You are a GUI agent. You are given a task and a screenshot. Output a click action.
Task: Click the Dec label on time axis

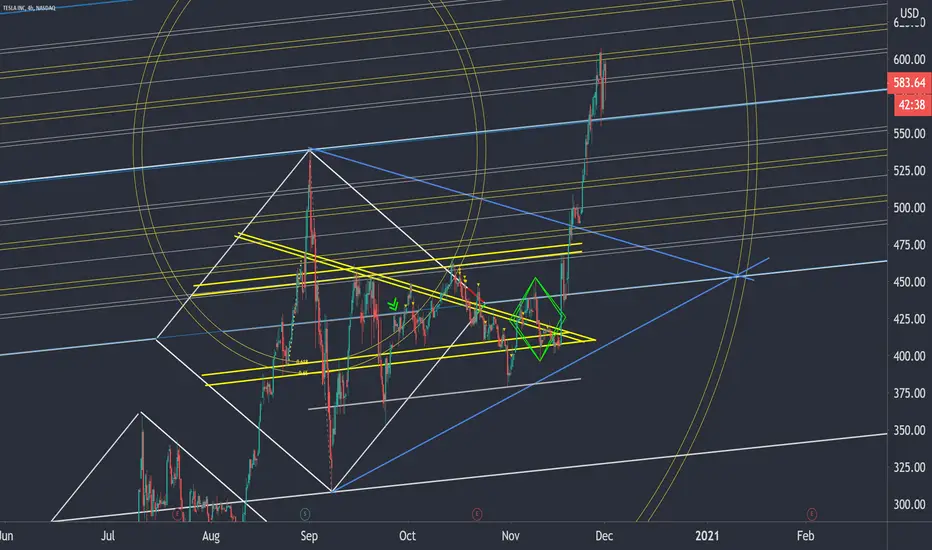point(603,536)
